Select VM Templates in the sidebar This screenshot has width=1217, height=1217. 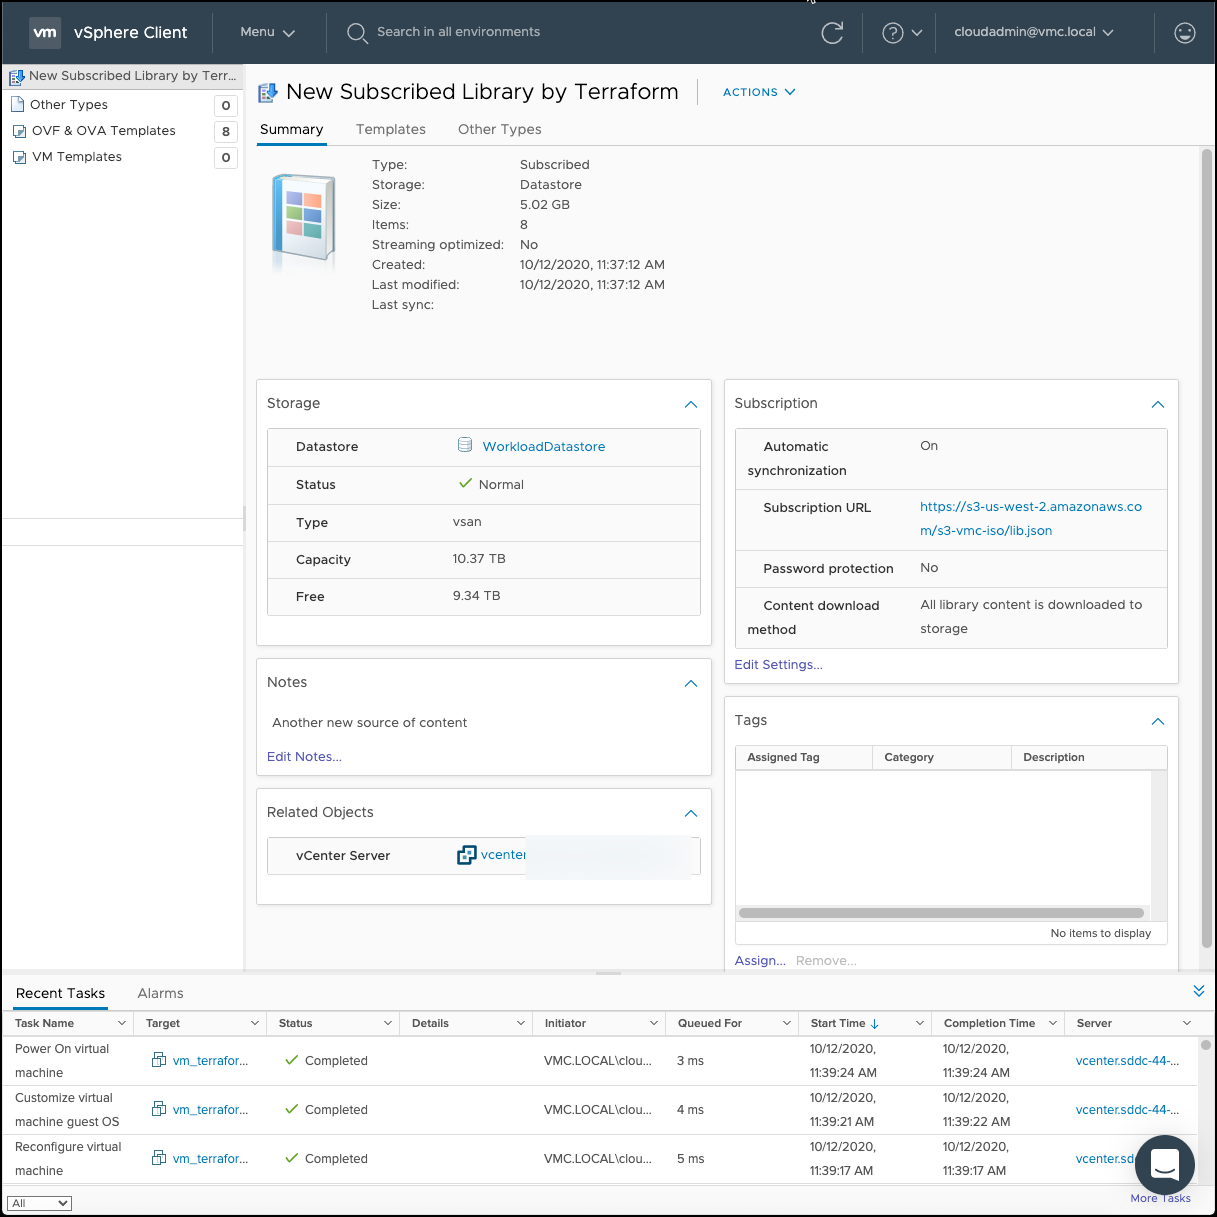[x=76, y=156]
